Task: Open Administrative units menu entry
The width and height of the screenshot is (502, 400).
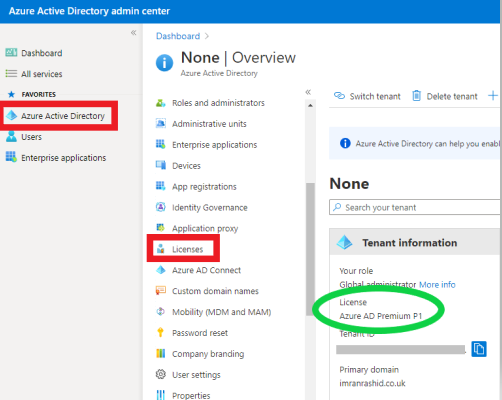Action: point(209,124)
